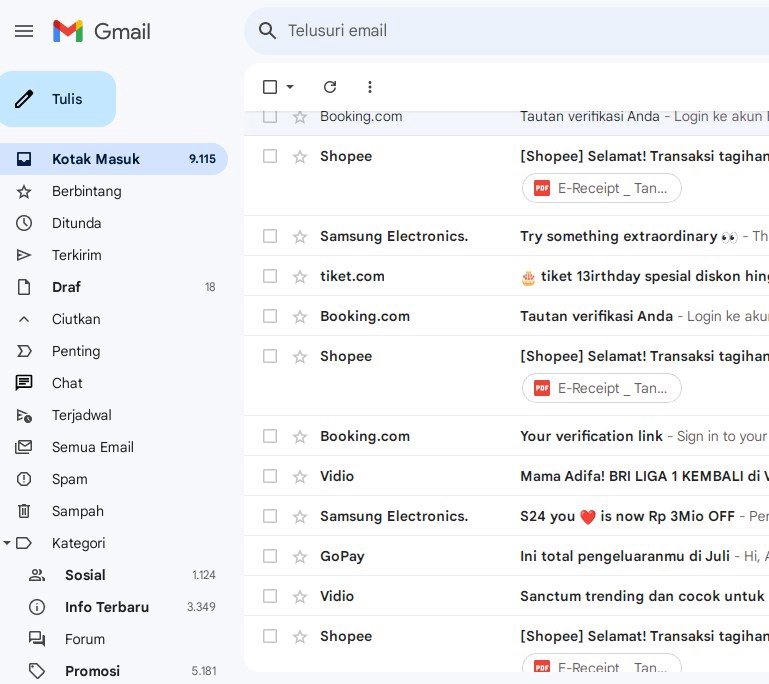This screenshot has height=684, width=769.
Task: Star the tiket.com email
Action: [300, 277]
